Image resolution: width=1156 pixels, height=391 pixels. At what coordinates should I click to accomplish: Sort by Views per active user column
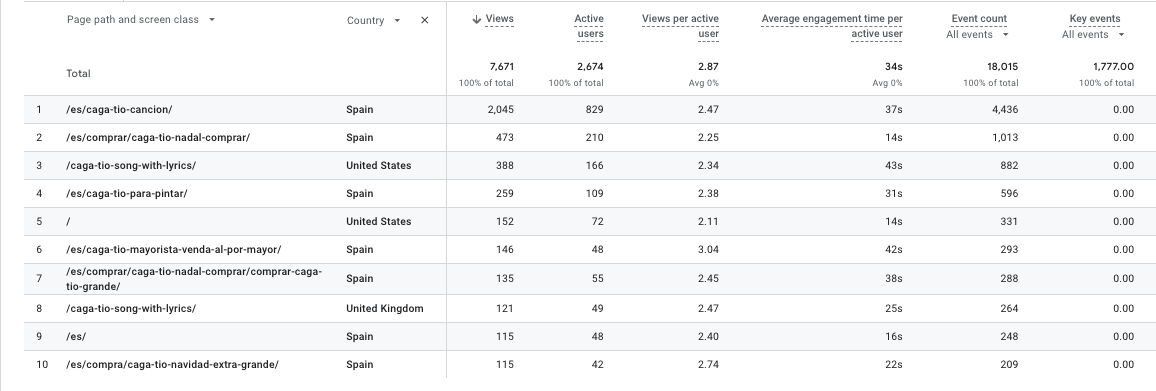tap(680, 26)
